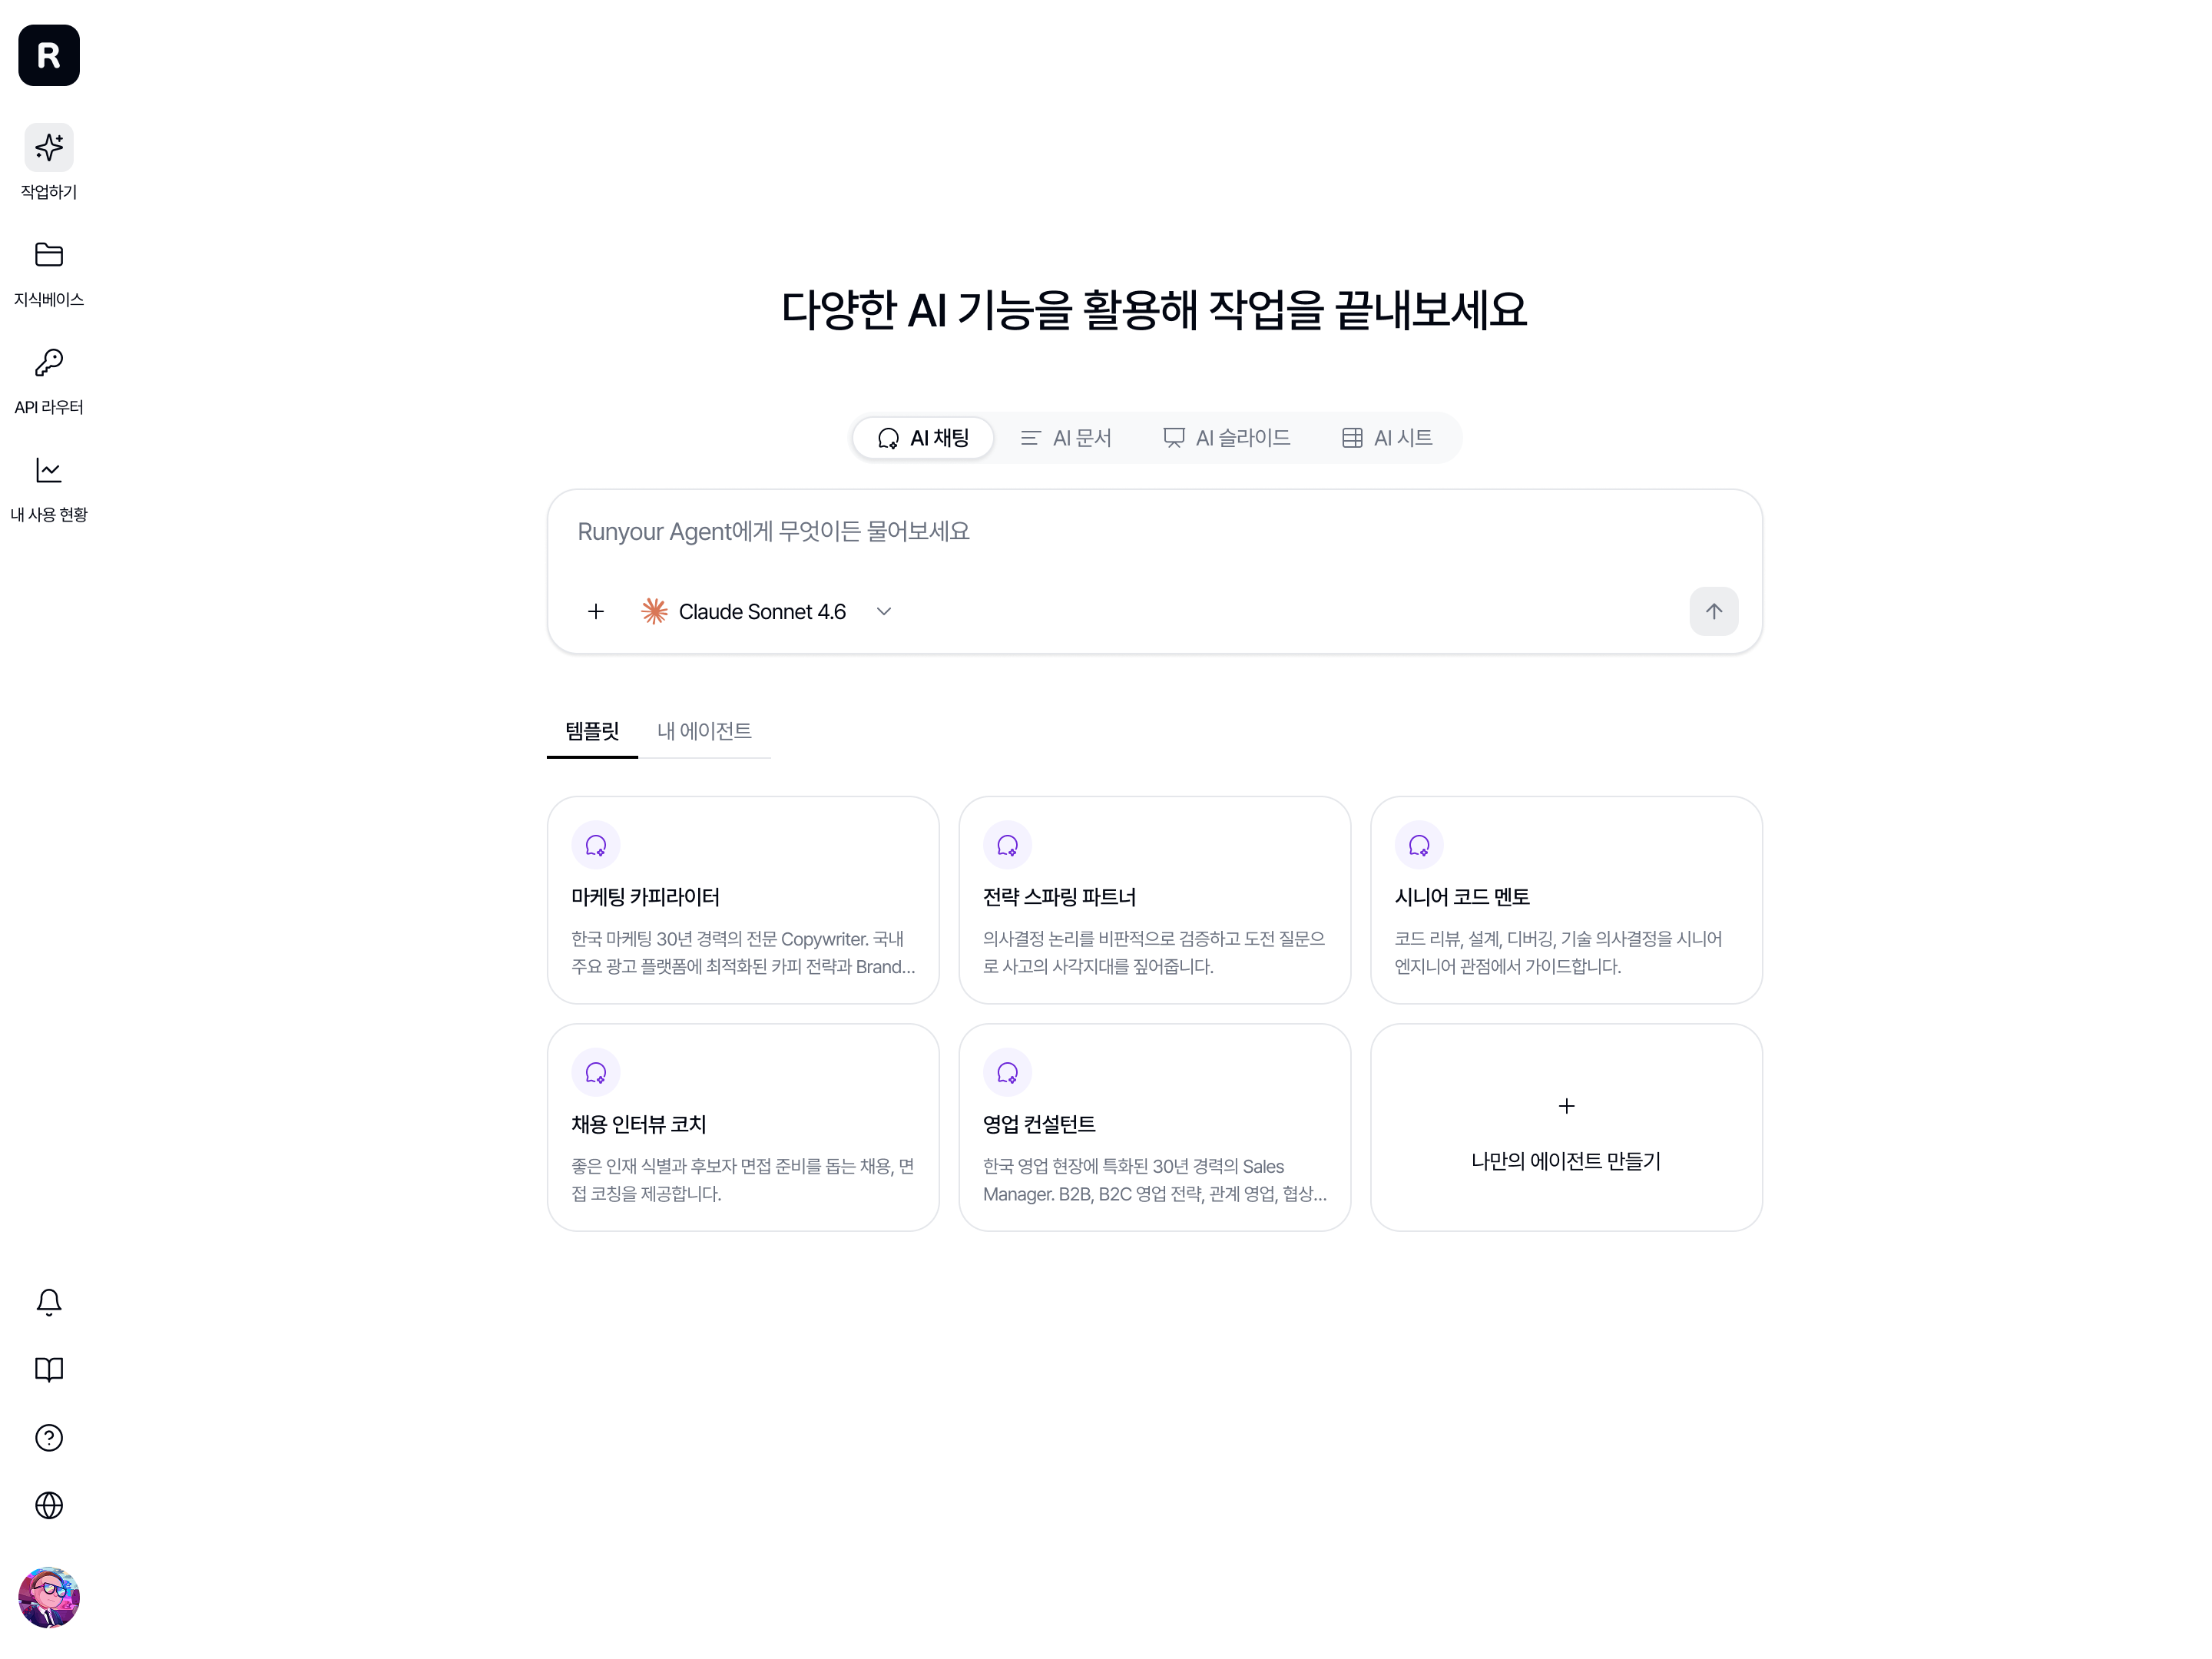
Task: Open the 마케팅 카피라이터 template card
Action: (x=743, y=900)
